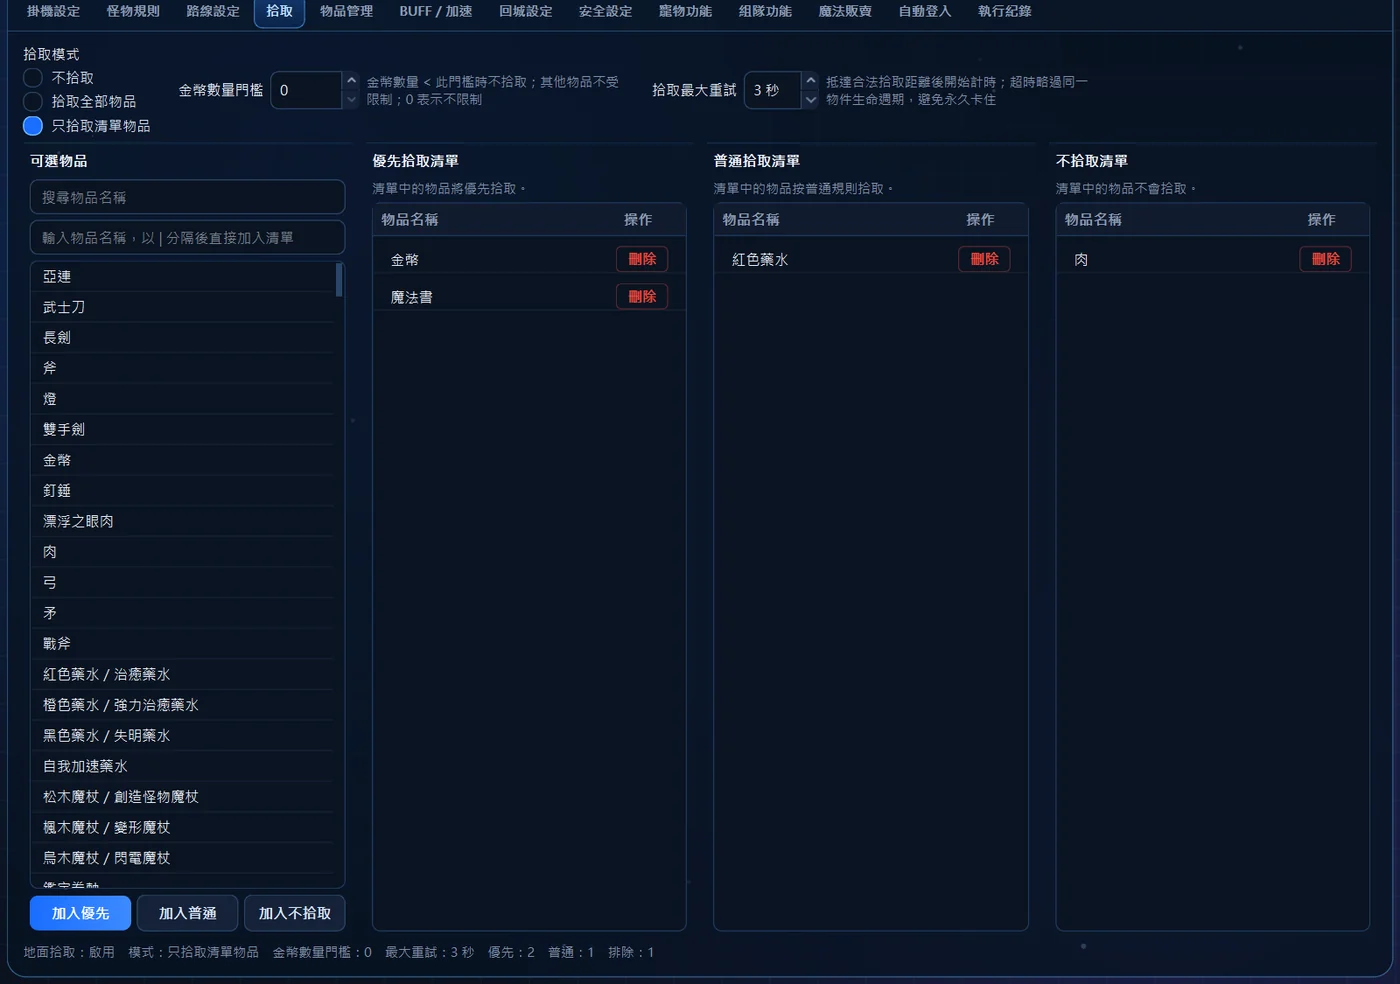This screenshot has width=1400, height=984.
Task: Open the 安全設定 tab
Action: tap(606, 12)
